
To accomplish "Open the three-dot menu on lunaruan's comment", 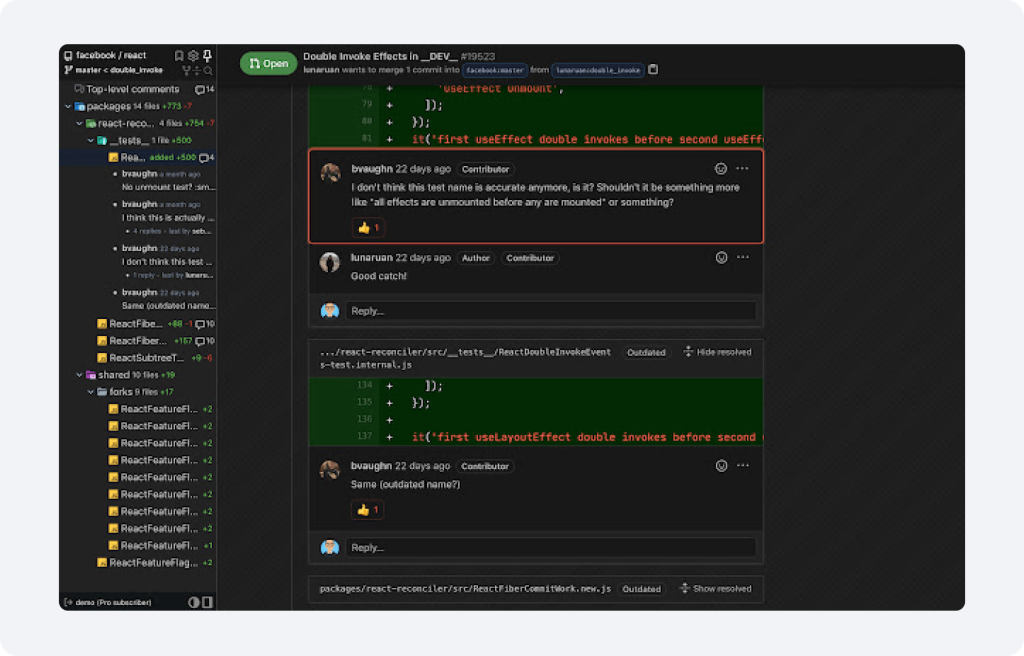I will click(743, 257).
